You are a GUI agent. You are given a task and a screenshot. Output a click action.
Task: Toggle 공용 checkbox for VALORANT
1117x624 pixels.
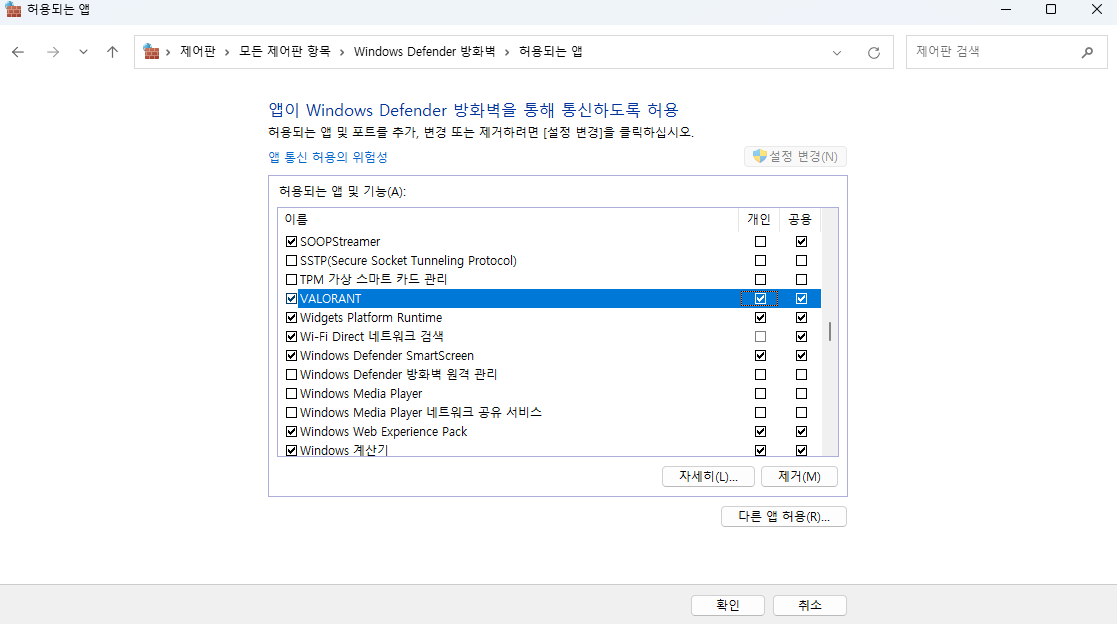[801, 298]
